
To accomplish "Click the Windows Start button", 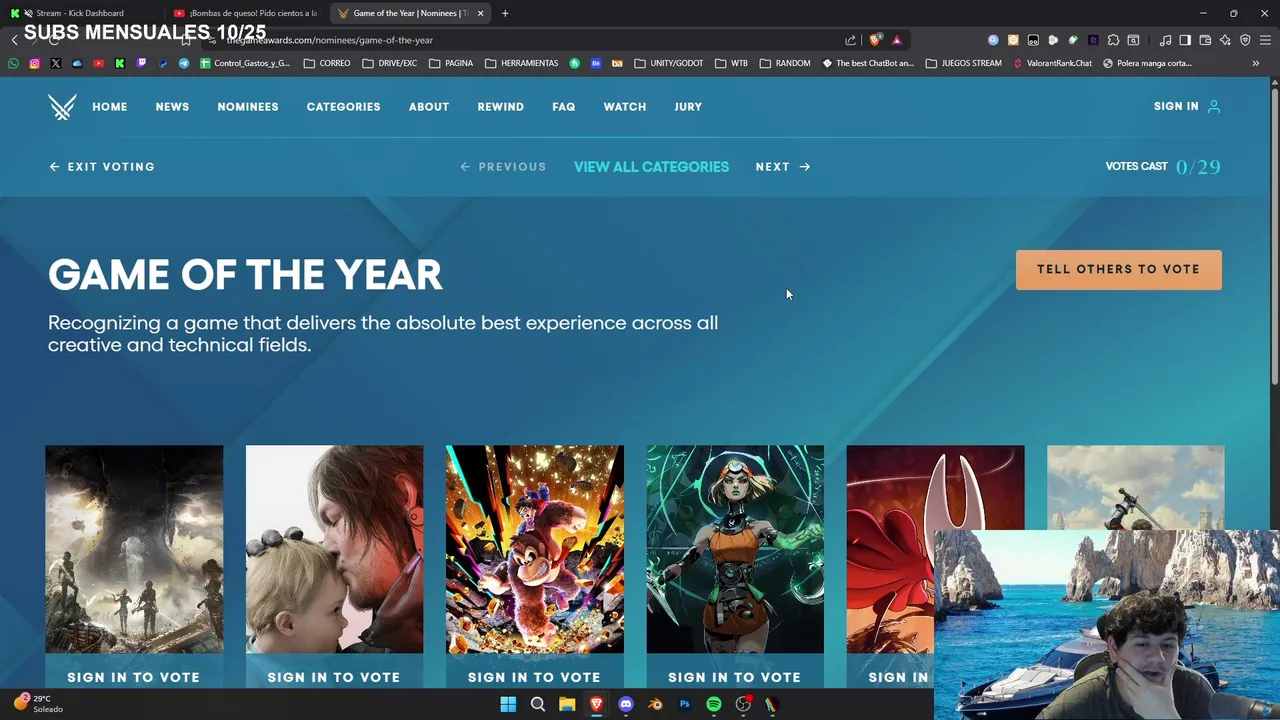I will [508, 704].
